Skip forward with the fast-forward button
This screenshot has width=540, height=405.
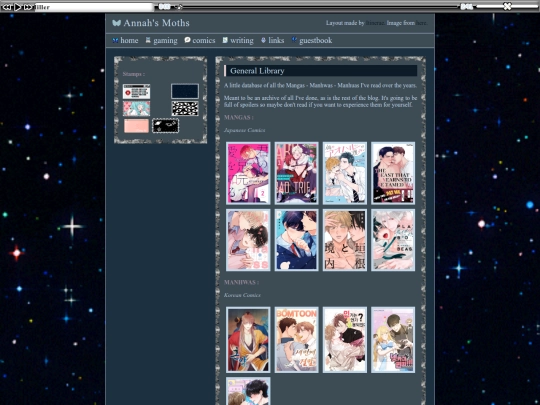[28, 7]
